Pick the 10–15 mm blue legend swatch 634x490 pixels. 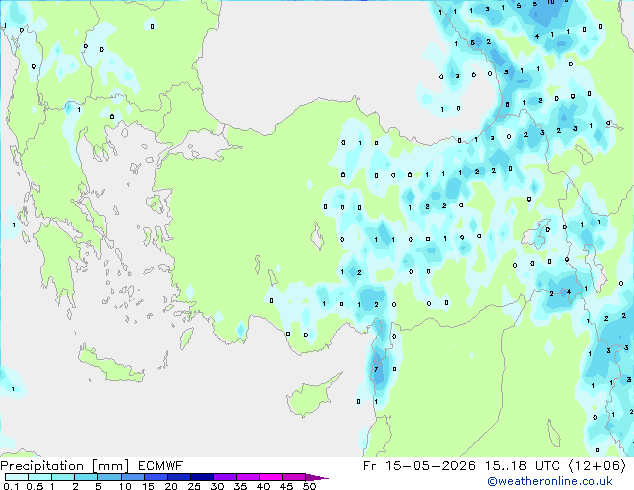[x=132, y=477]
